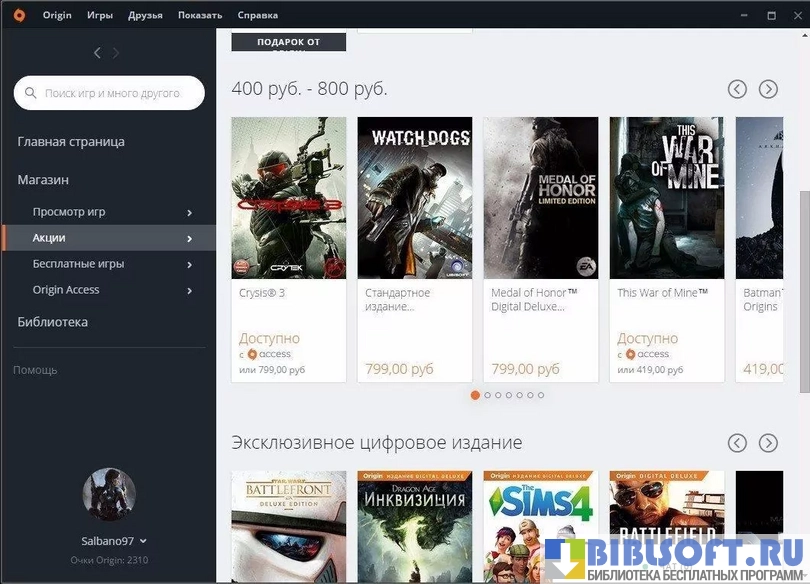This screenshot has height=584, width=810.
Task: Click the forward navigation arrow in sidebar
Action: [116, 53]
